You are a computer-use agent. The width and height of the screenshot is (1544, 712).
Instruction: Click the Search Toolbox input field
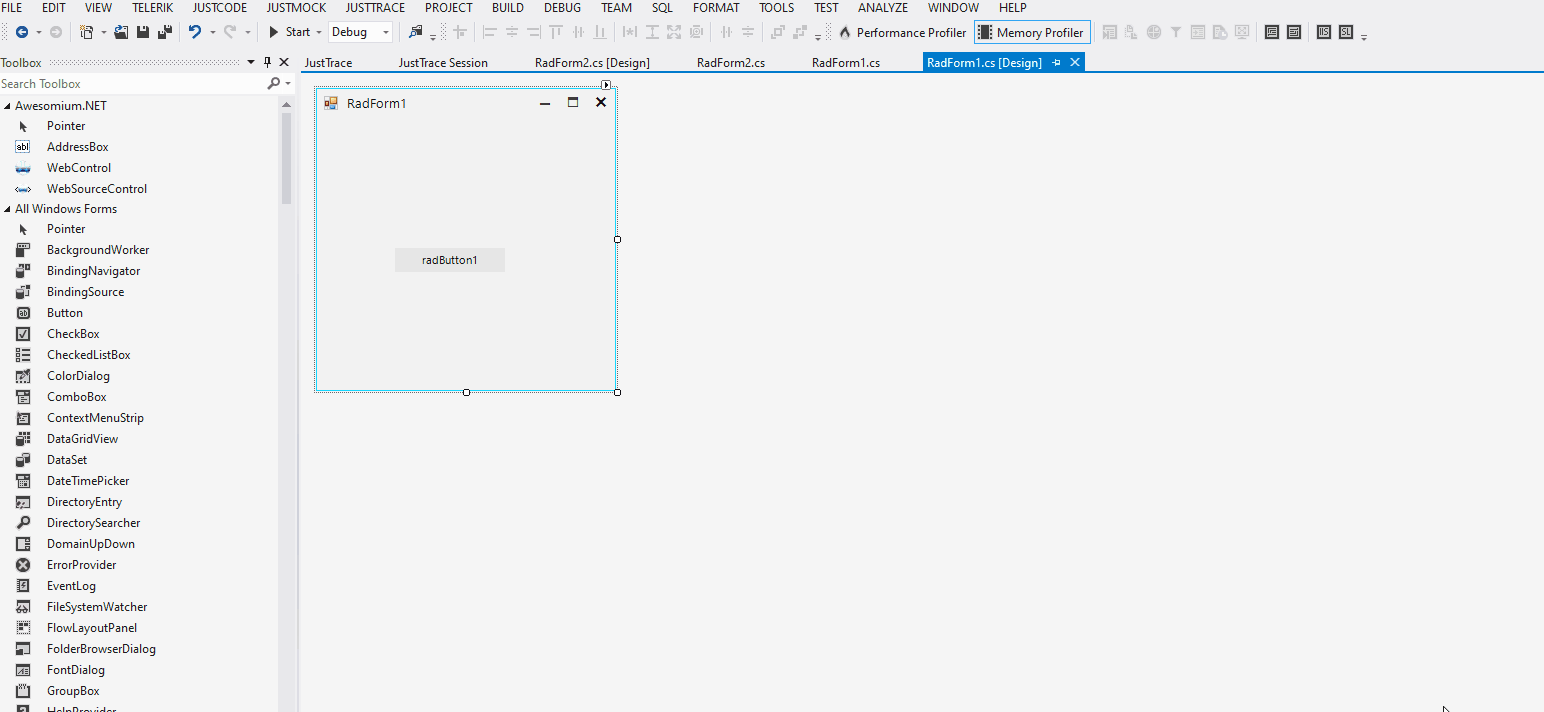pyautogui.click(x=130, y=84)
